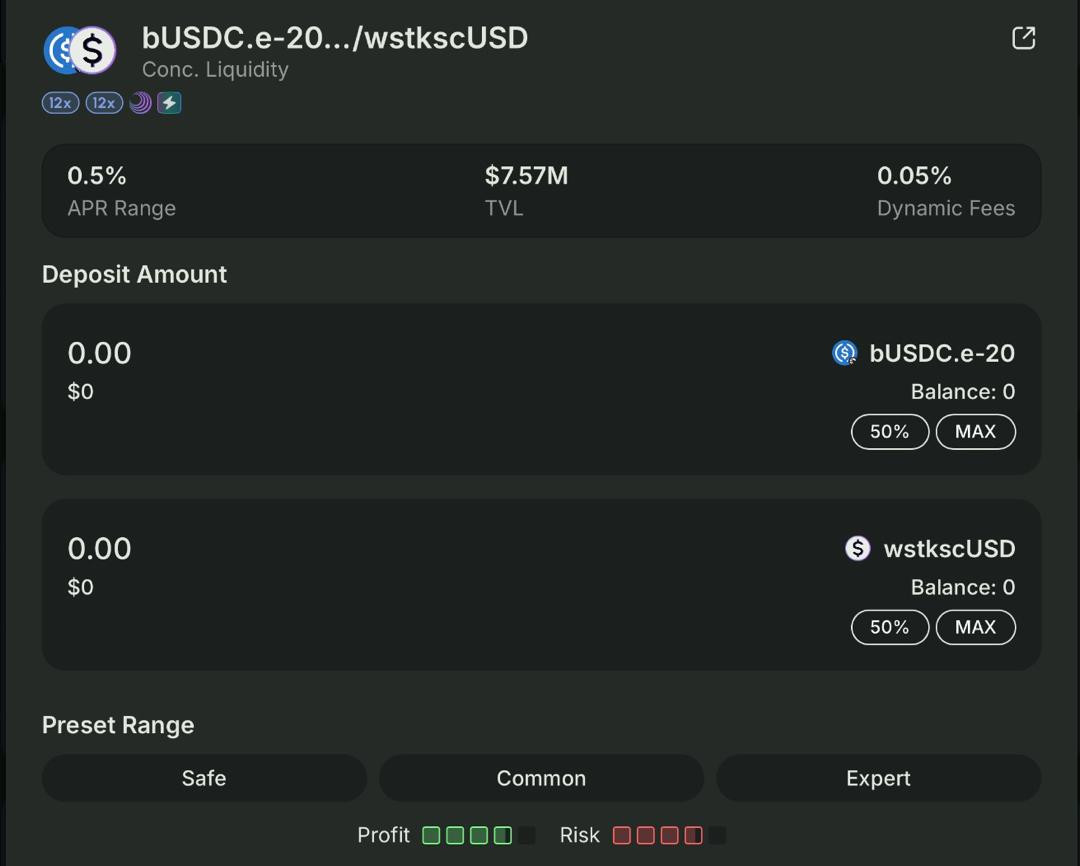This screenshot has width=1080, height=866.
Task: Set bUSDC.e-20 deposit to 50%
Action: click(889, 432)
